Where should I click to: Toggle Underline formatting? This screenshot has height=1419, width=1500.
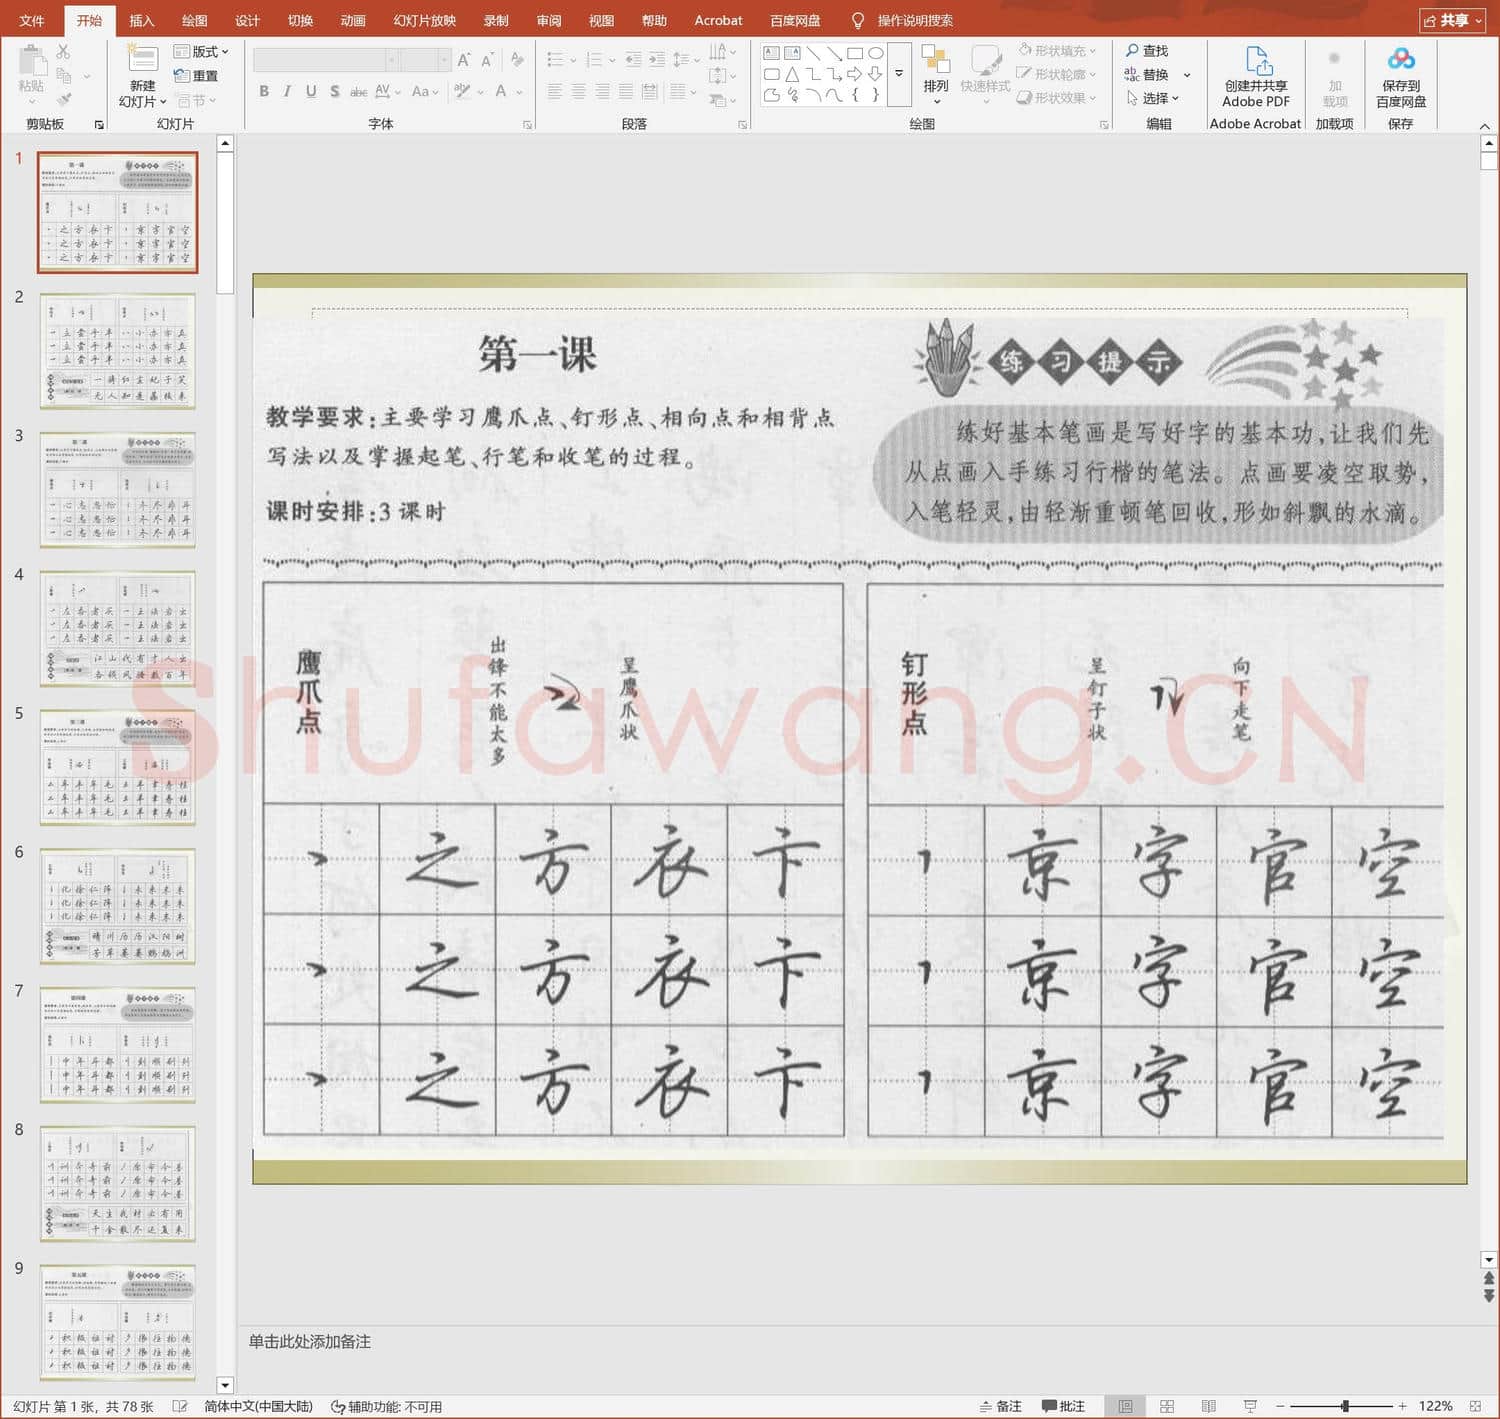311,91
